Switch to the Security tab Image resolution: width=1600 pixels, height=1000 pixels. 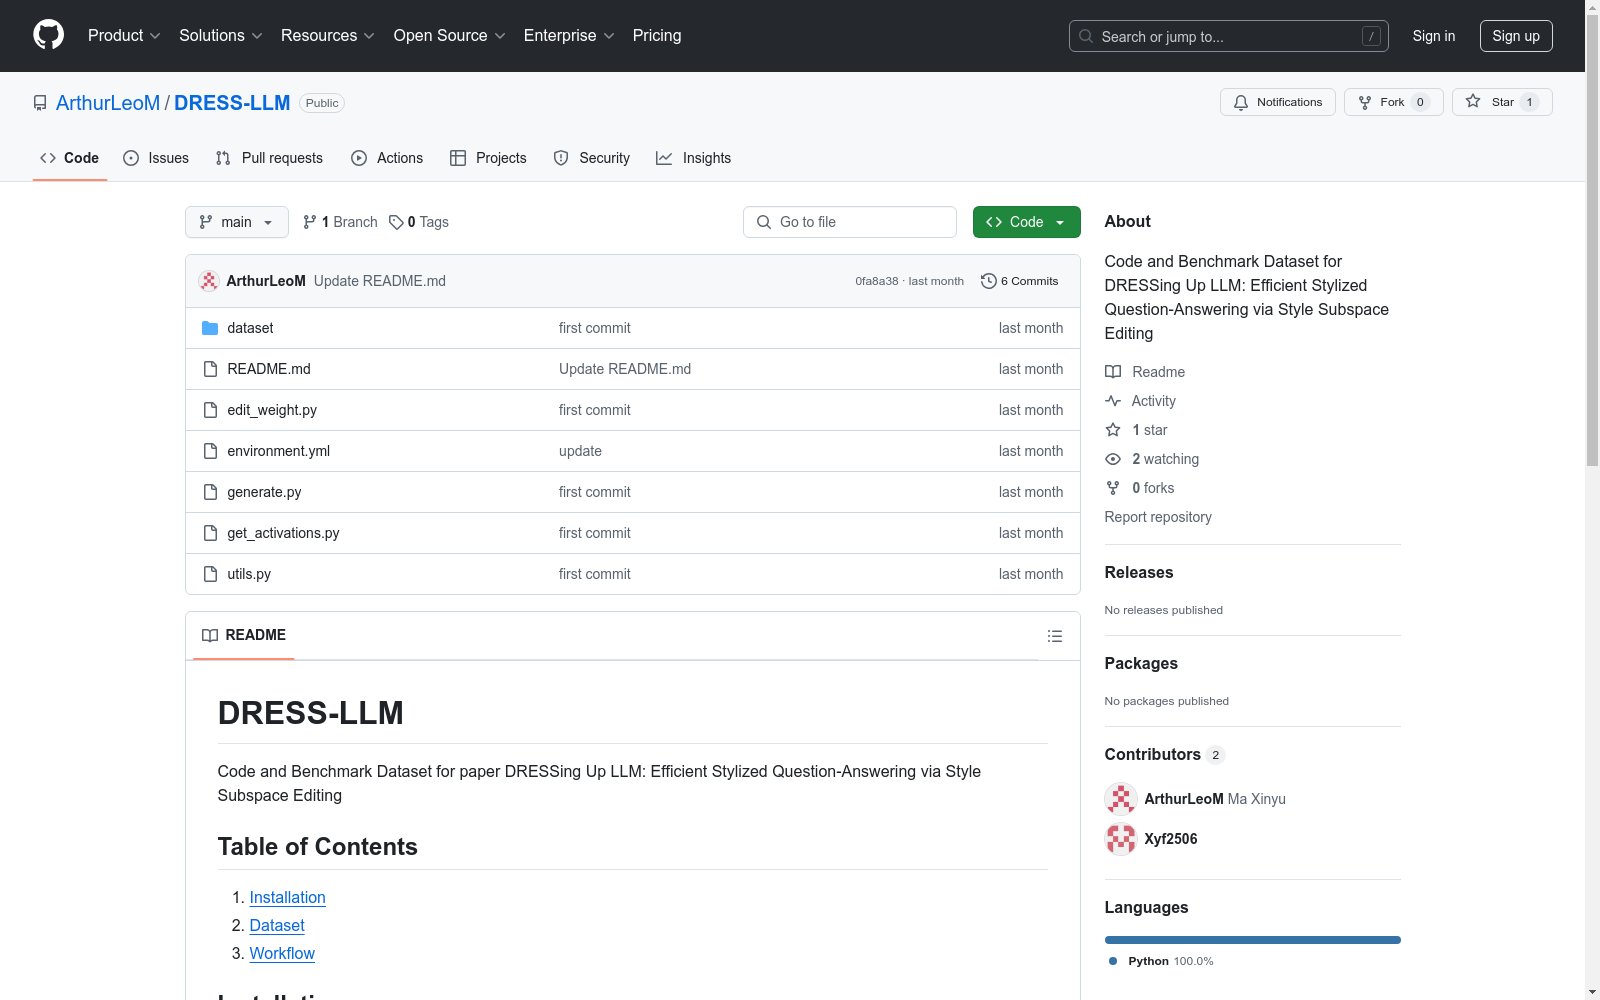point(592,158)
